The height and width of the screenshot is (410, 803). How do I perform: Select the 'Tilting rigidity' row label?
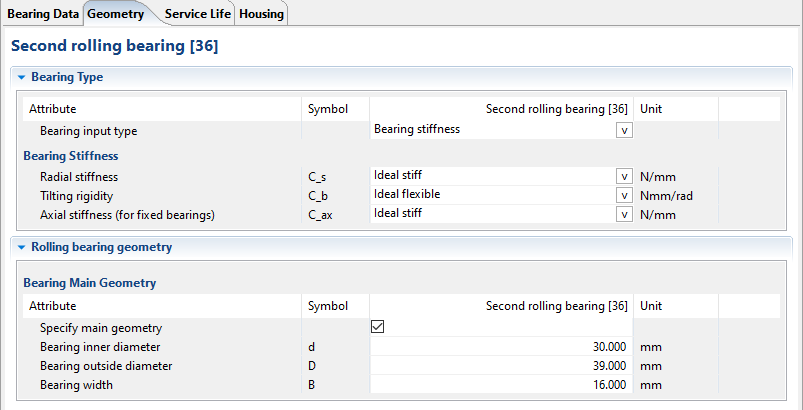pos(77,196)
